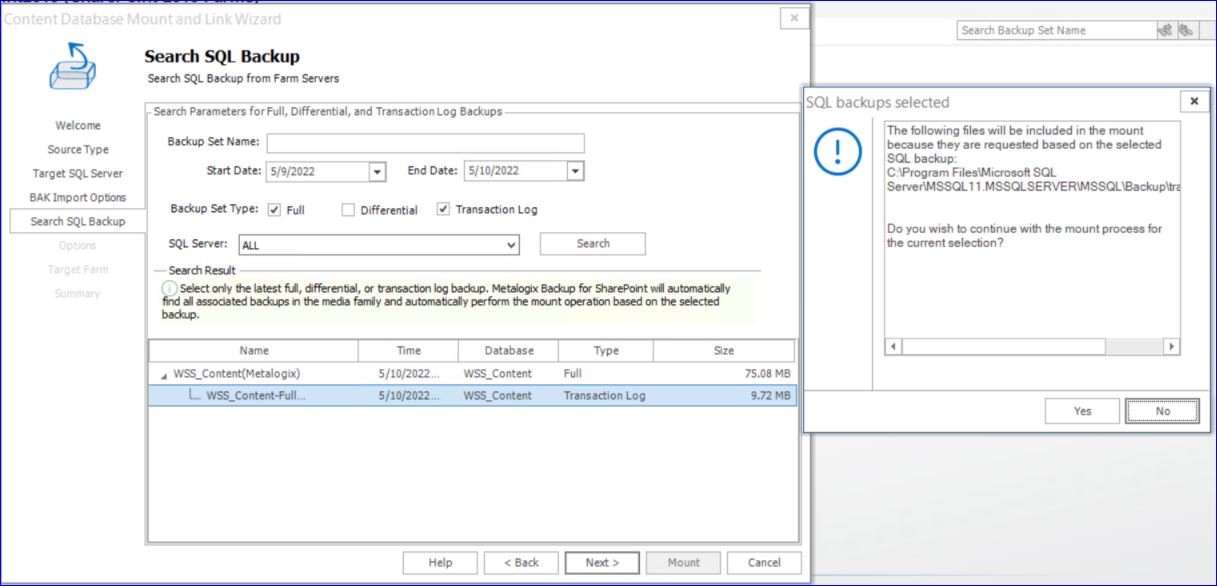Go to Target Farm wizard step

click(x=78, y=269)
